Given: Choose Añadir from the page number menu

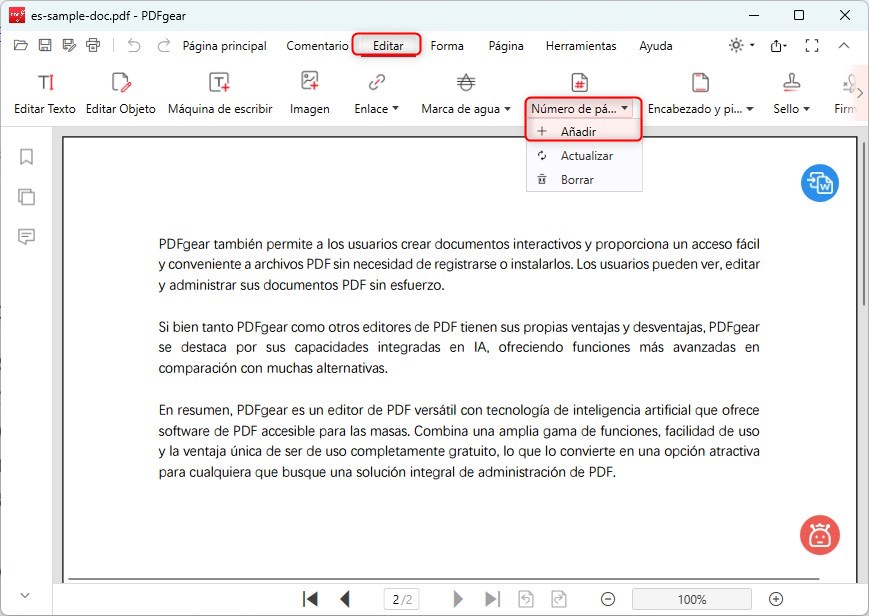Looking at the screenshot, I should [583, 131].
